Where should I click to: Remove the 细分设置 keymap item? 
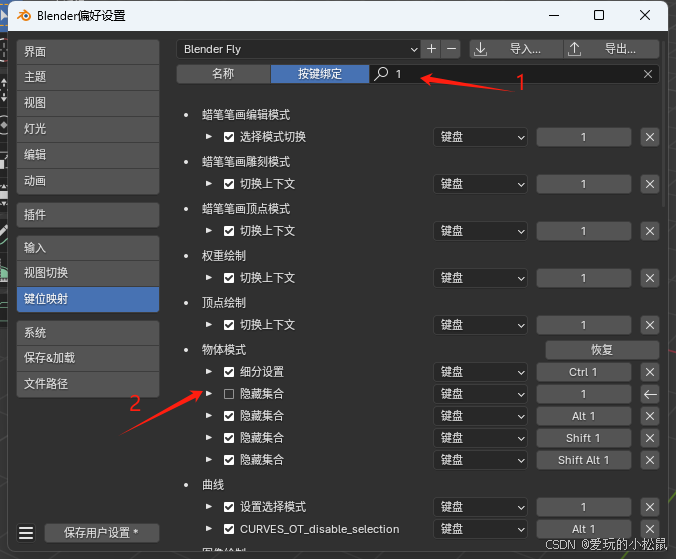650,372
